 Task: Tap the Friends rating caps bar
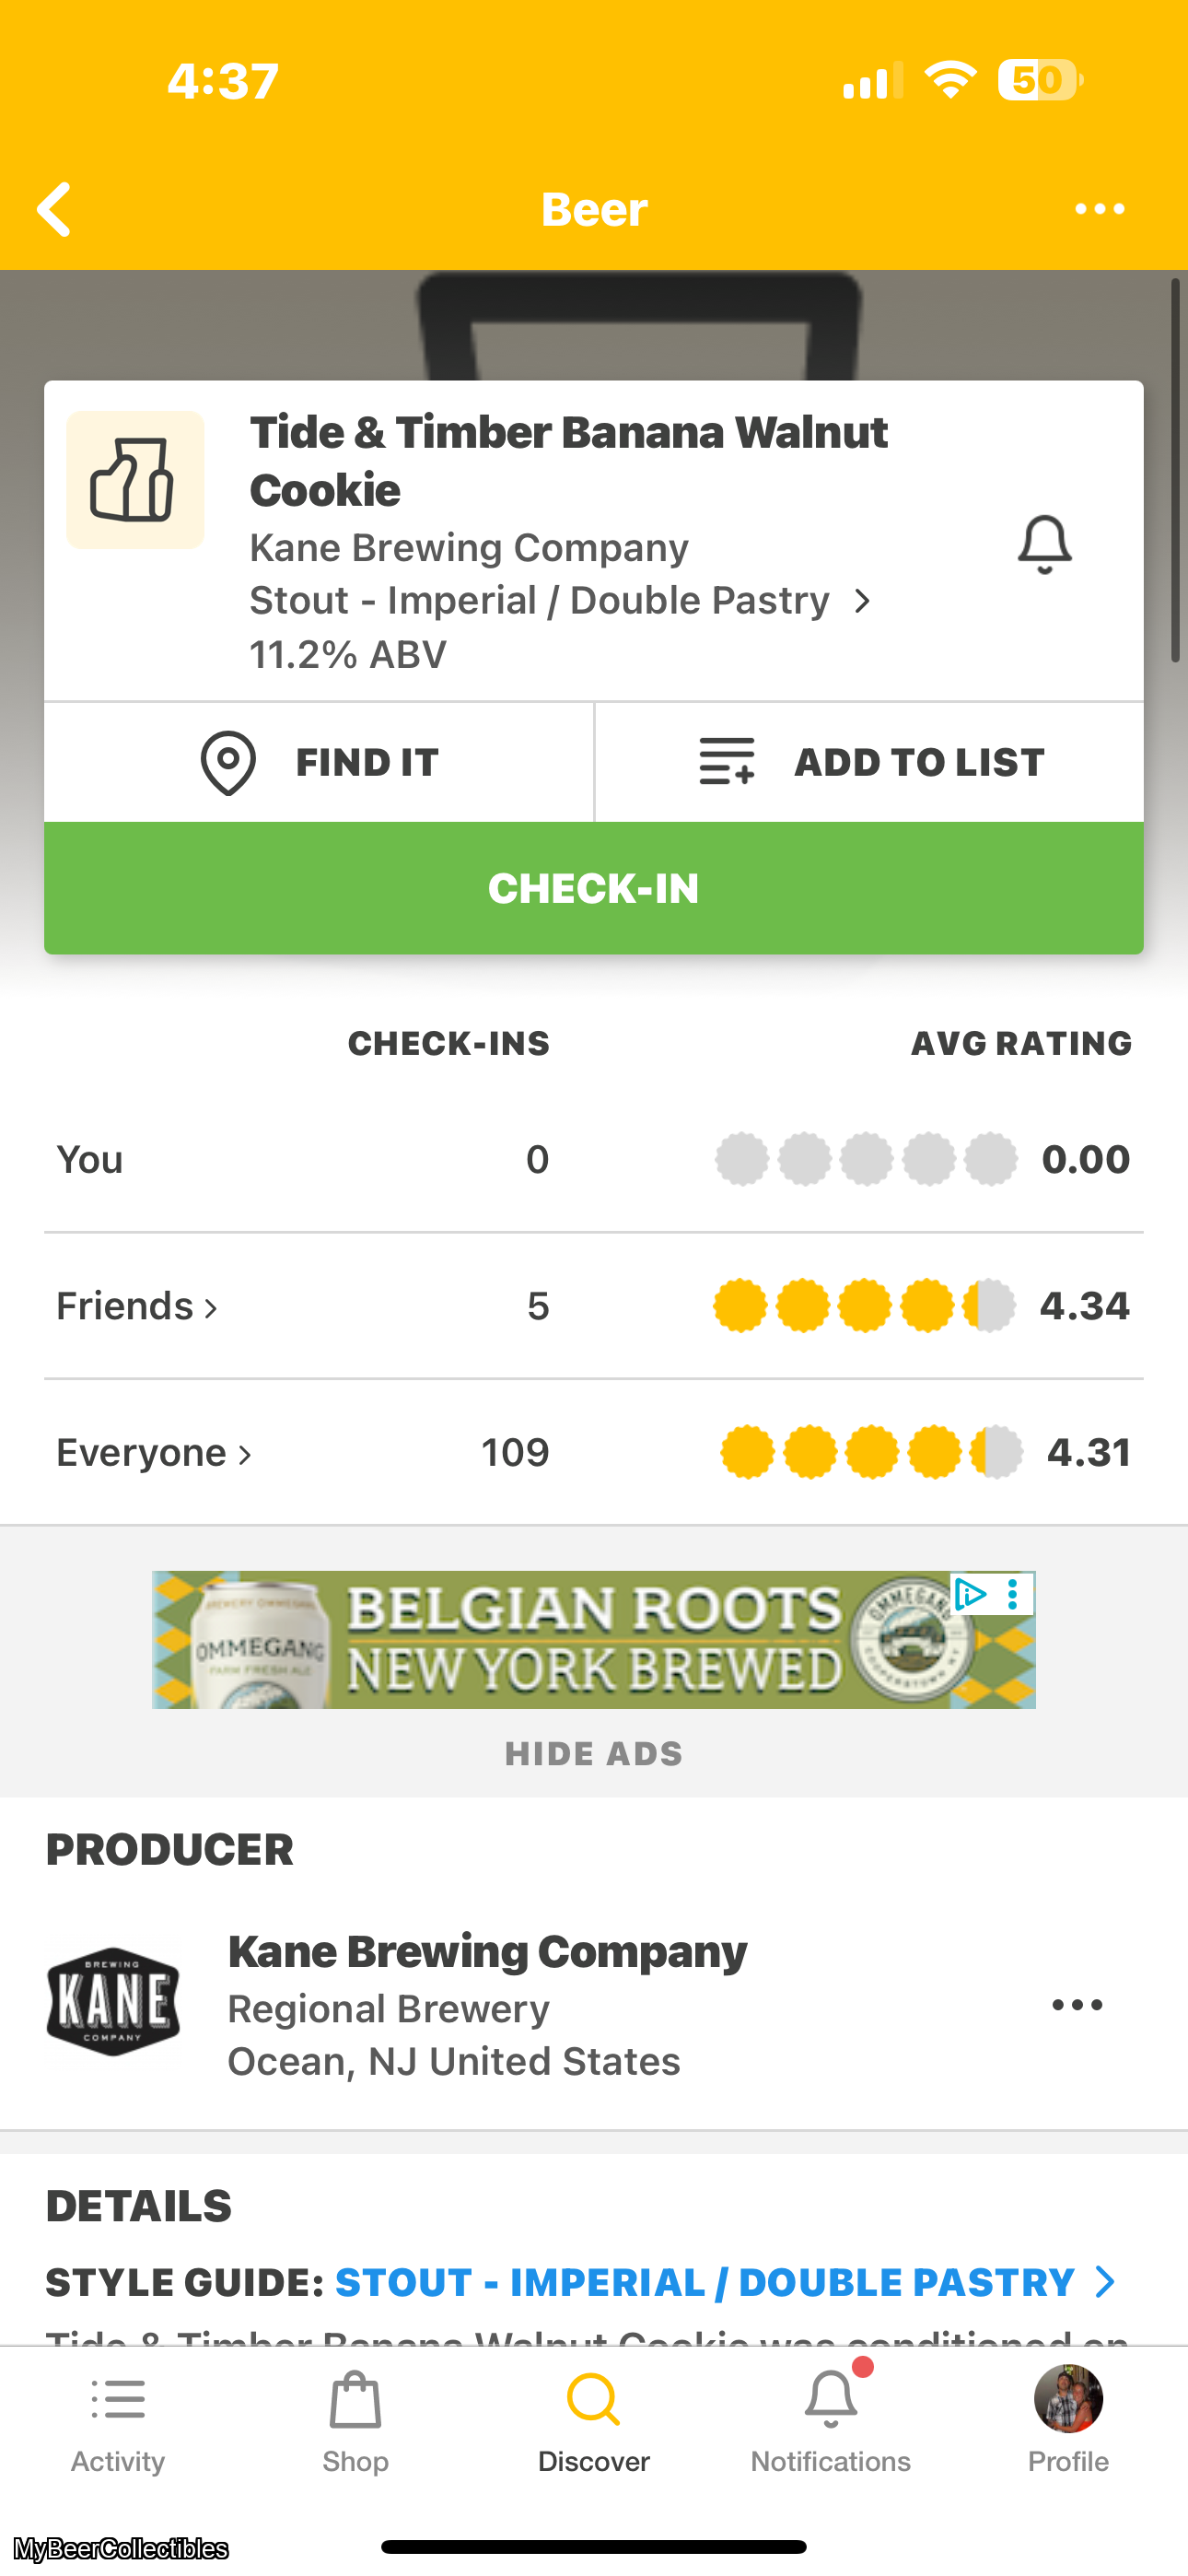tap(864, 1306)
